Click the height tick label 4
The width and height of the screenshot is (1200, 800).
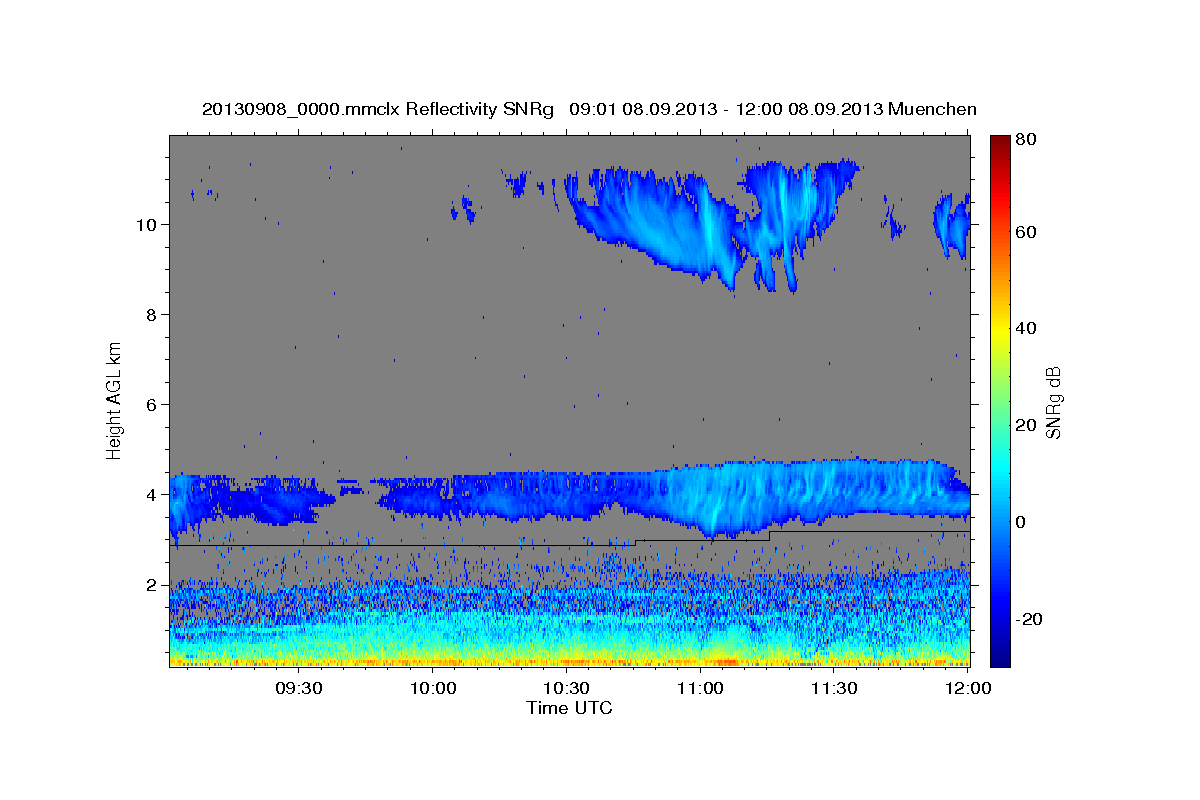[x=152, y=494]
